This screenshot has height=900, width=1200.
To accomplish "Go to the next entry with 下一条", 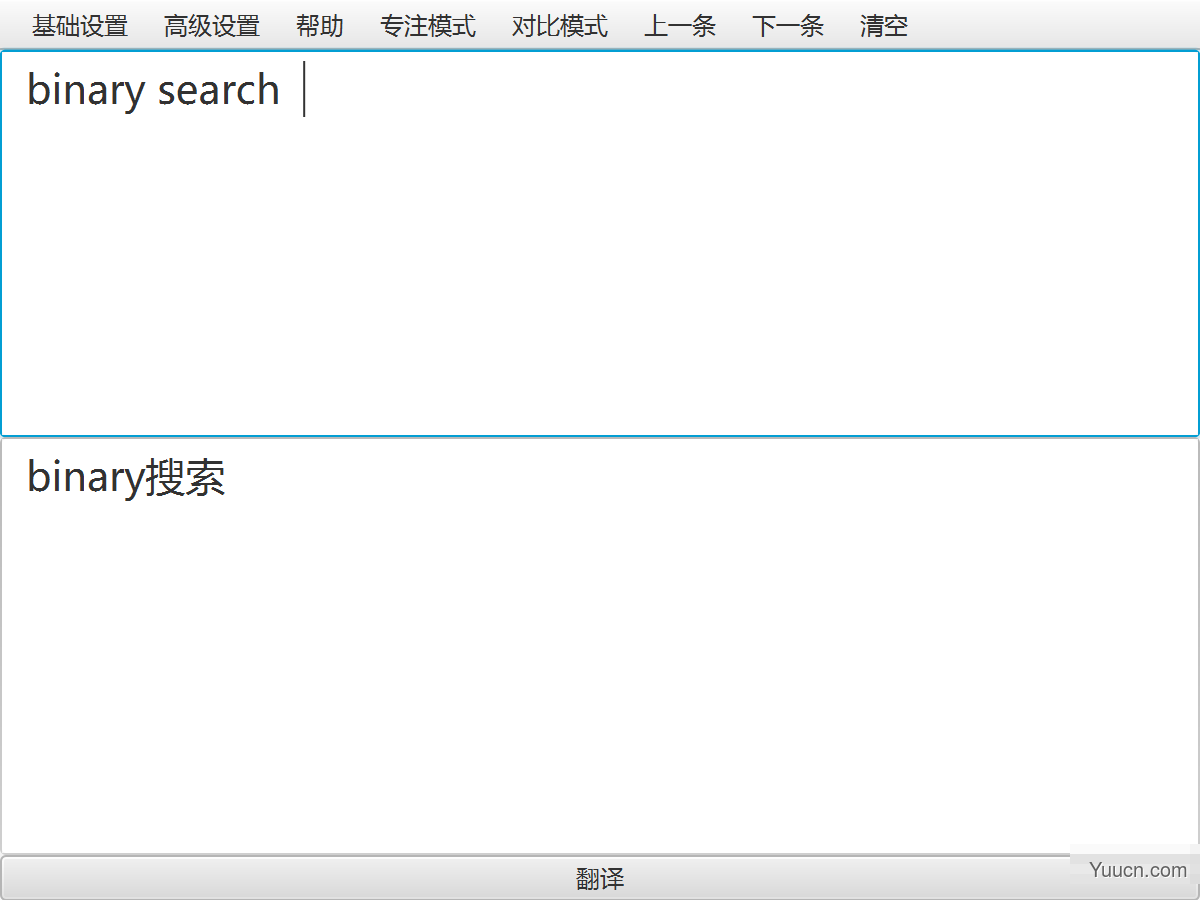I will tap(787, 26).
